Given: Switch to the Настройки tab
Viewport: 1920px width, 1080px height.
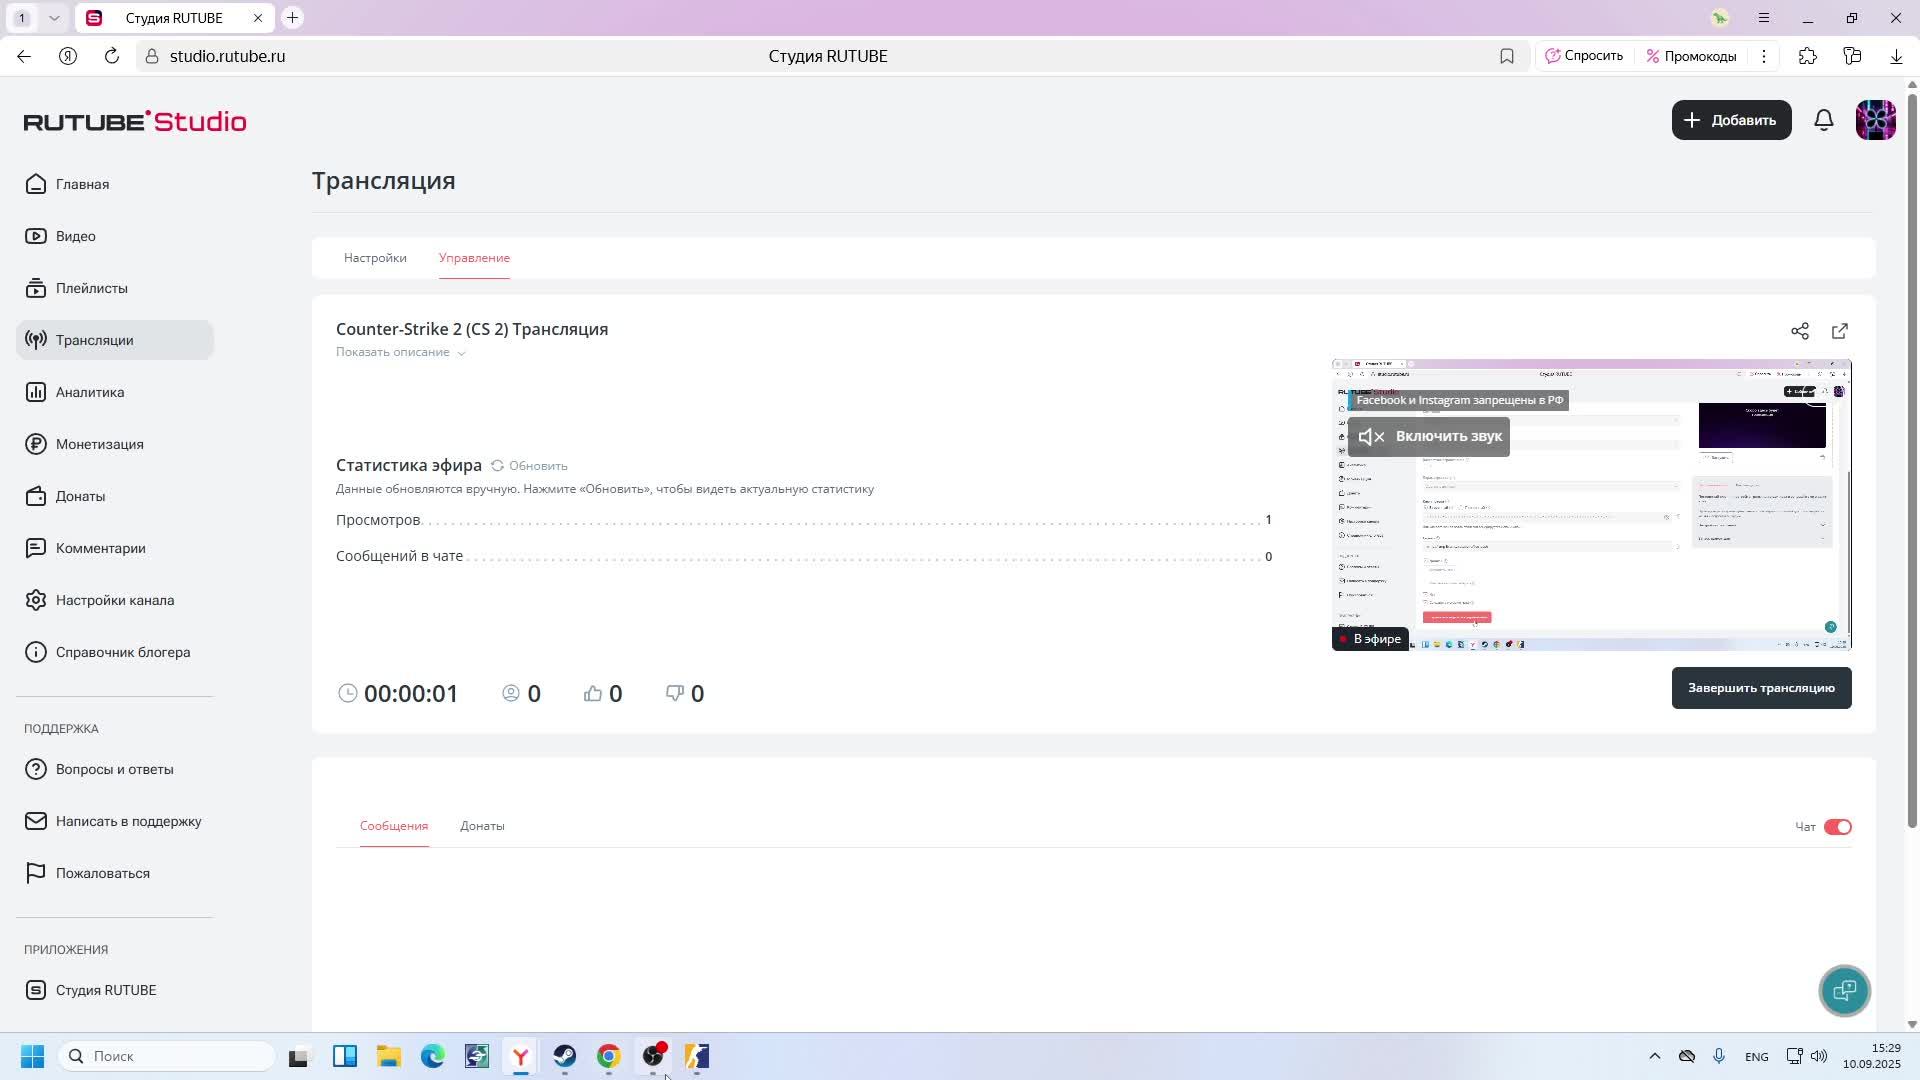Looking at the screenshot, I should pos(375,258).
